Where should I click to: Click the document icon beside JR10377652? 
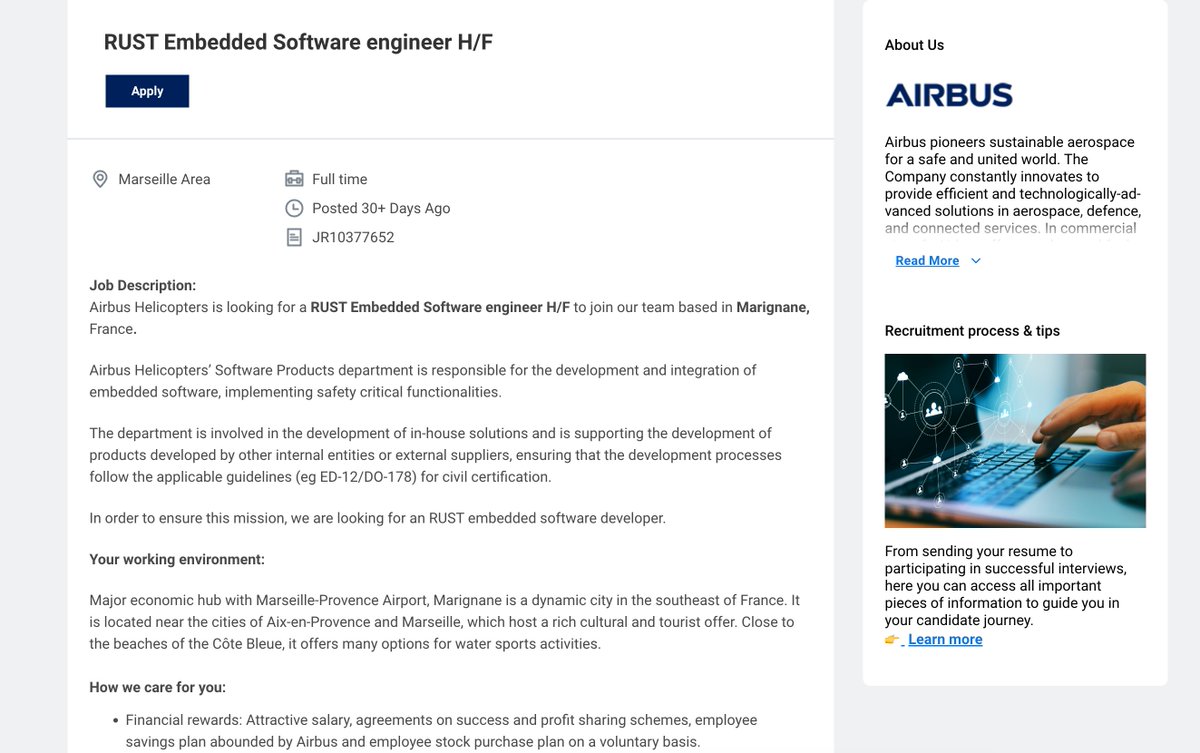pos(294,237)
